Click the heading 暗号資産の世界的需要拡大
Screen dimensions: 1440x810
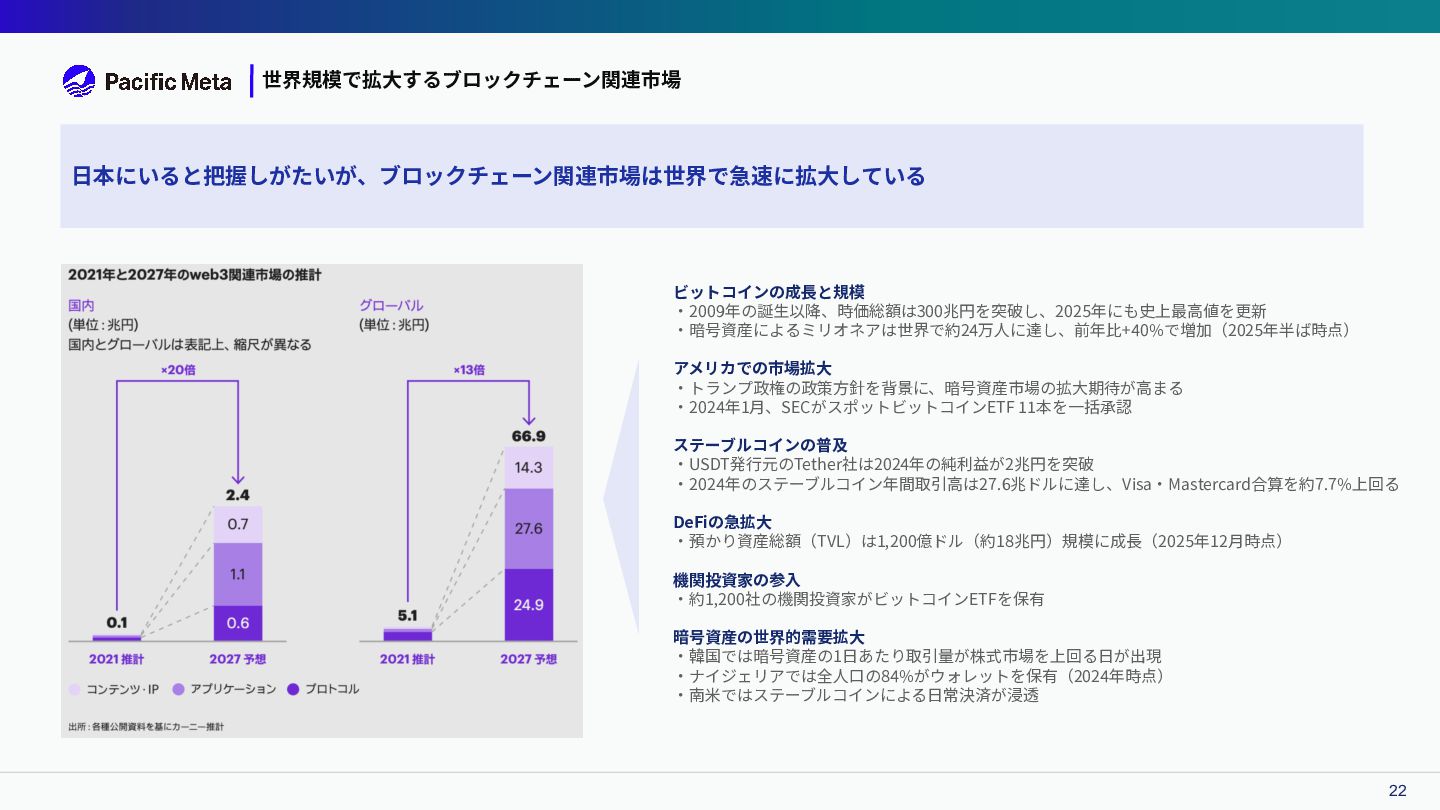769,637
